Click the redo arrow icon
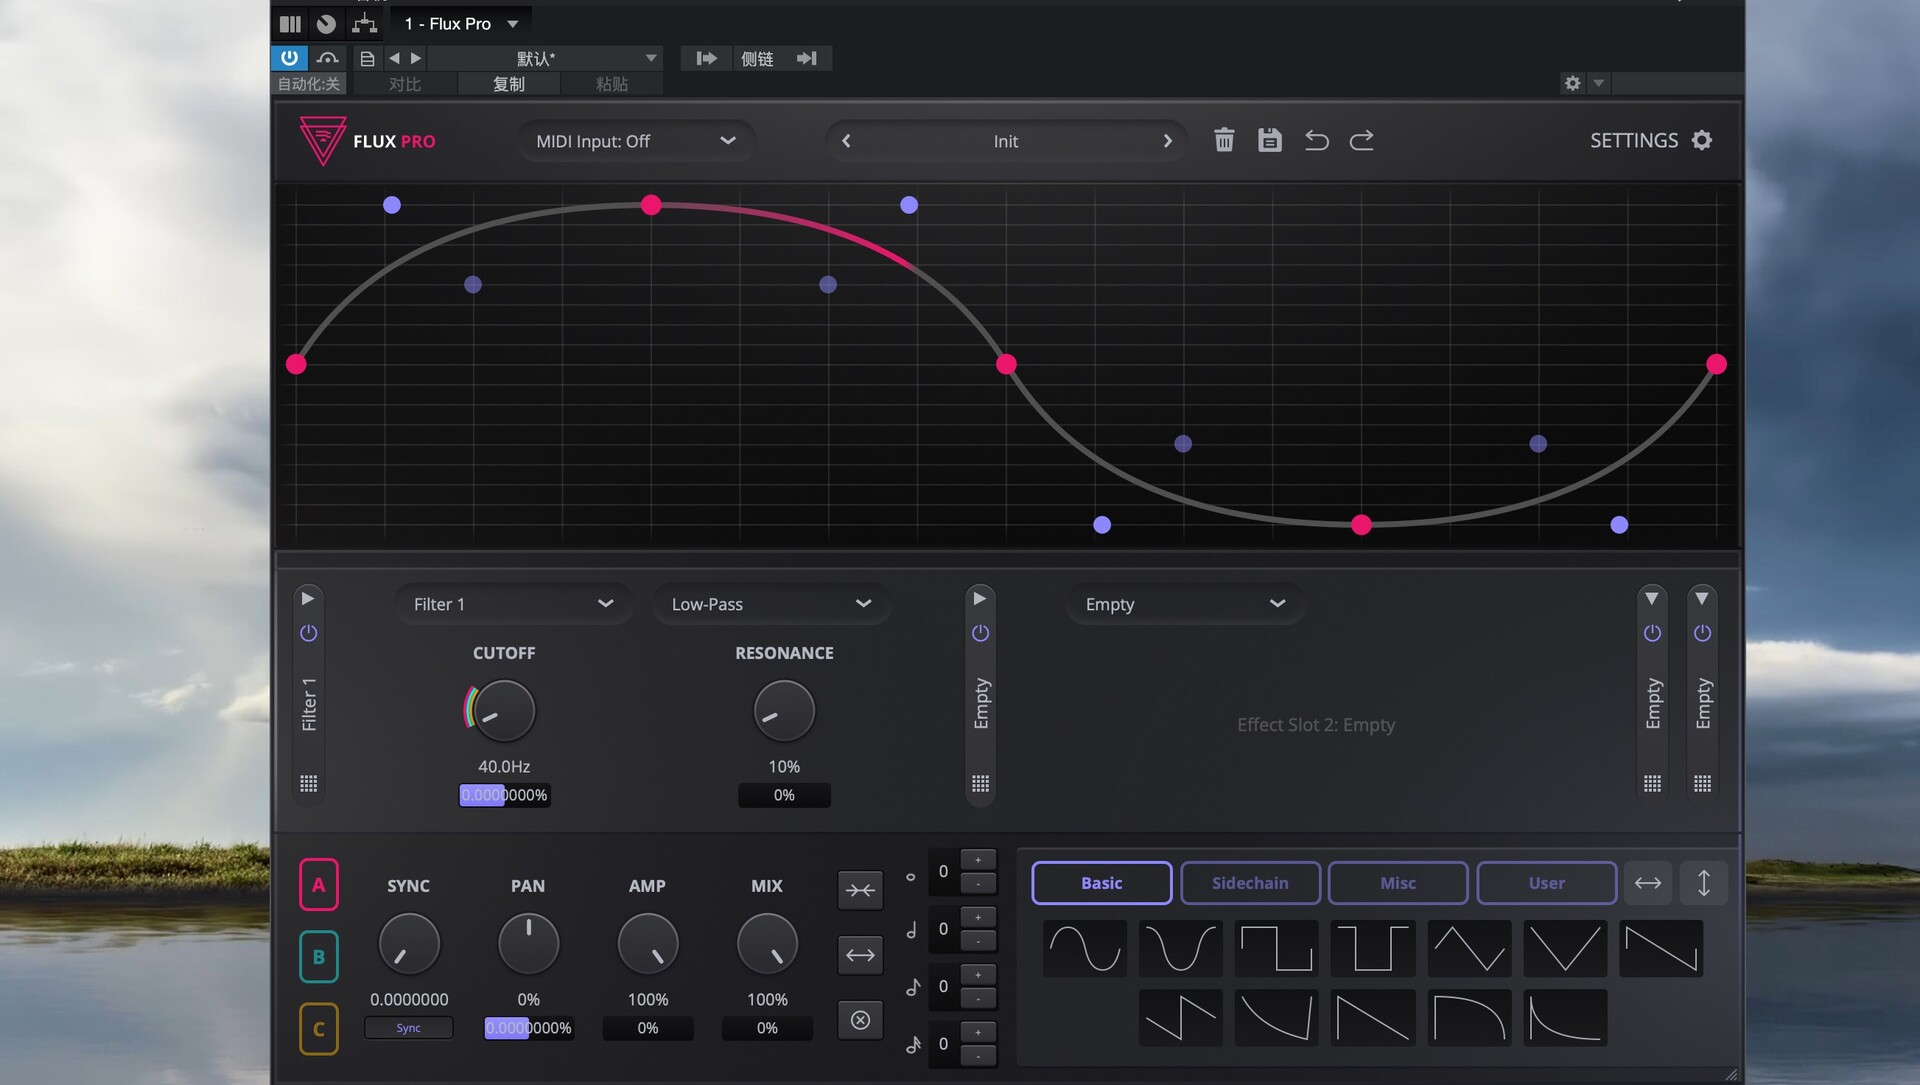Screen dimensions: 1920x1085 coord(1362,140)
